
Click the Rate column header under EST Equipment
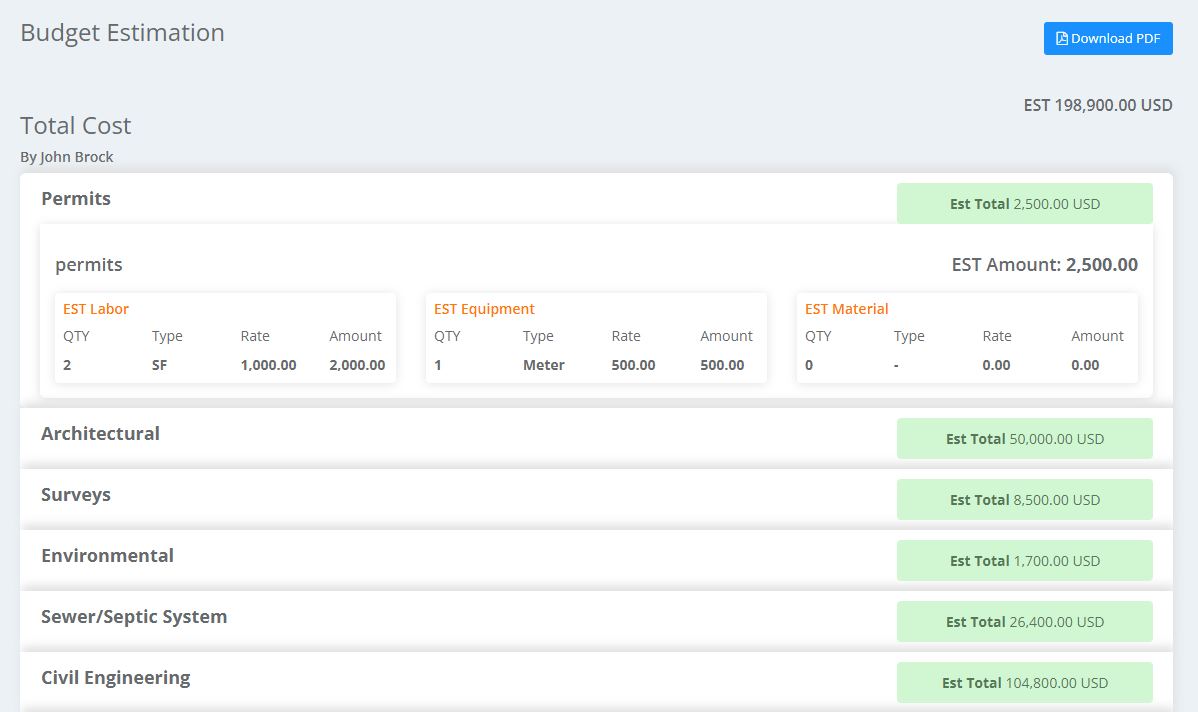tap(626, 336)
